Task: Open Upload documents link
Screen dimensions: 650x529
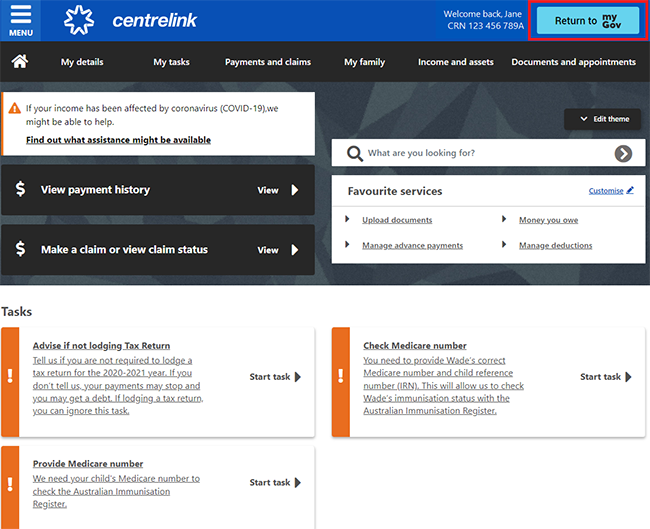Action: point(397,220)
